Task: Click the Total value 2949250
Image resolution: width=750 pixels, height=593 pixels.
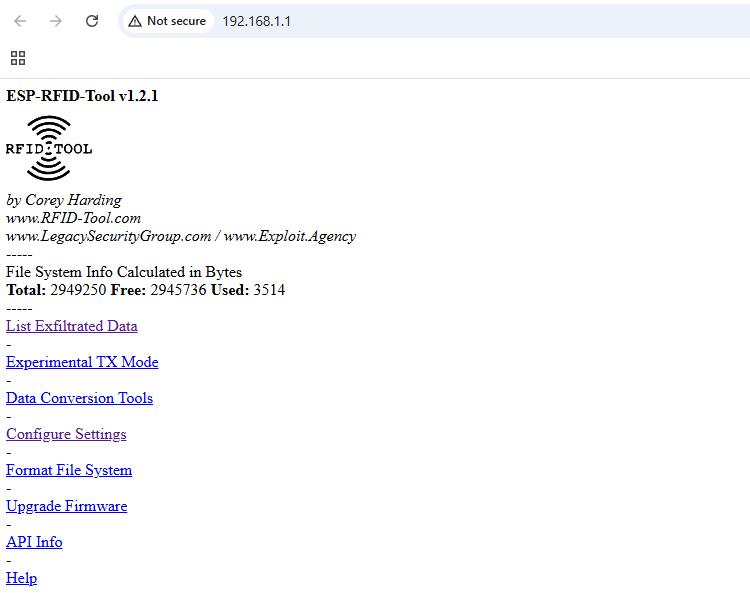Action: (x=78, y=290)
